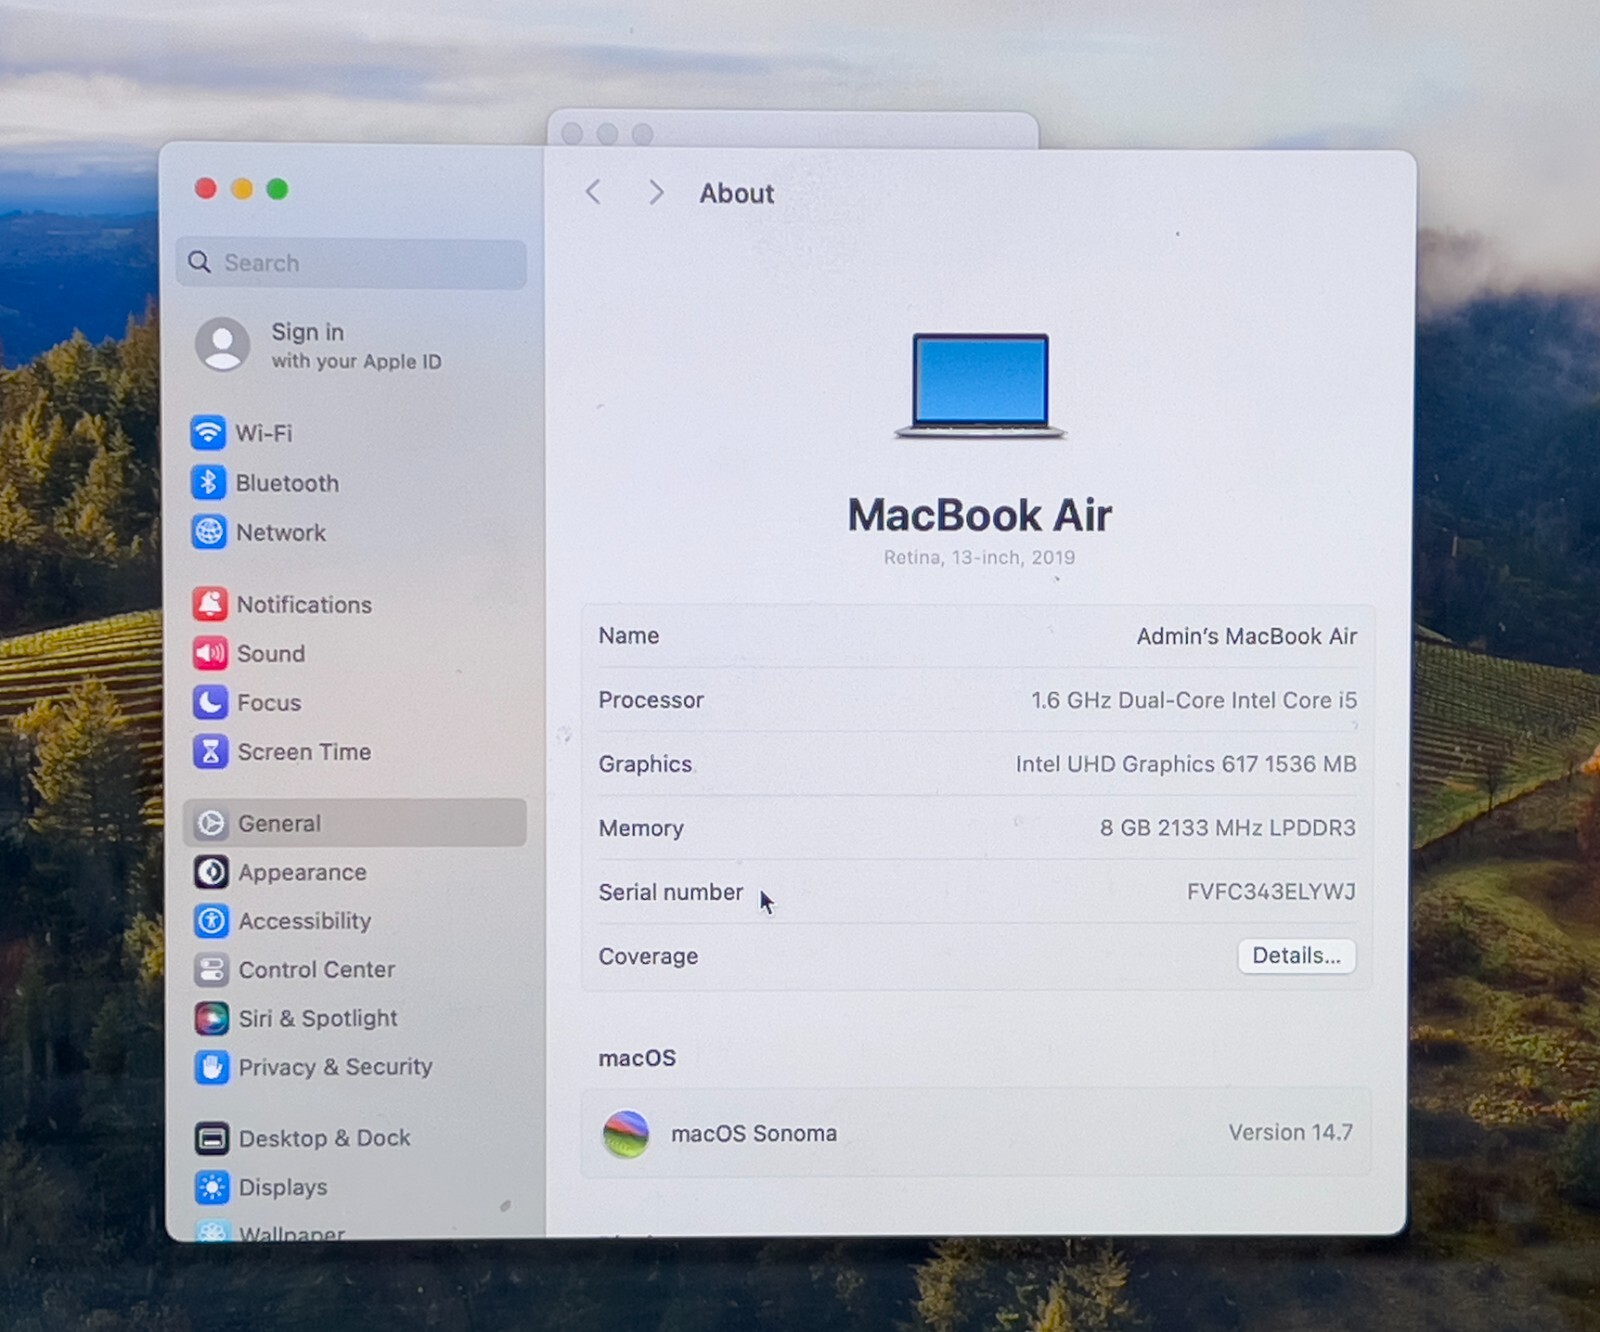Open Wi-Fi settings icon
This screenshot has height=1332, width=1600.
coord(208,433)
